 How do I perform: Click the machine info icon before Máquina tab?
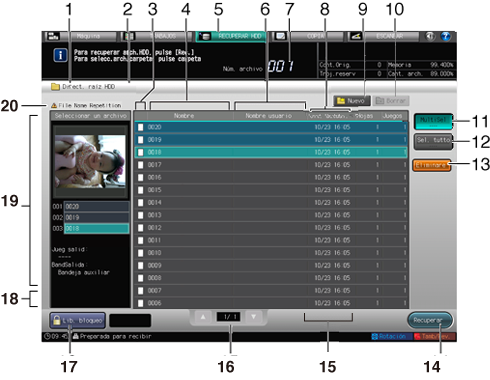pyautogui.click(x=52, y=36)
